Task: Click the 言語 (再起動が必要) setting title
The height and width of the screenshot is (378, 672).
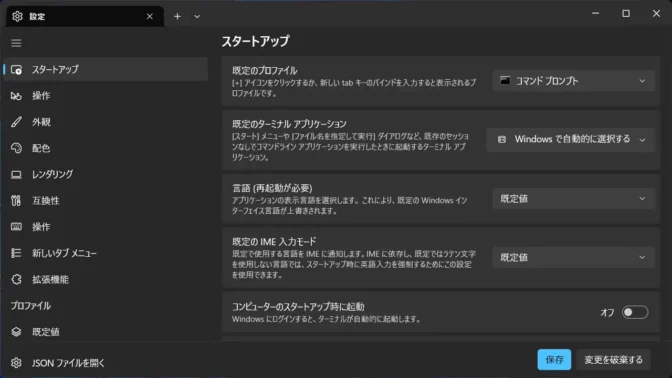Action: (x=272, y=188)
